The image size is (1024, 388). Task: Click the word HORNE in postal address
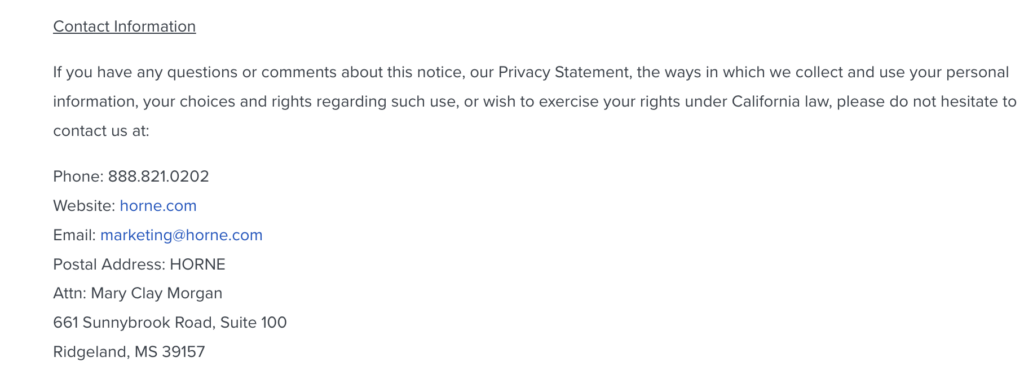[x=197, y=265]
